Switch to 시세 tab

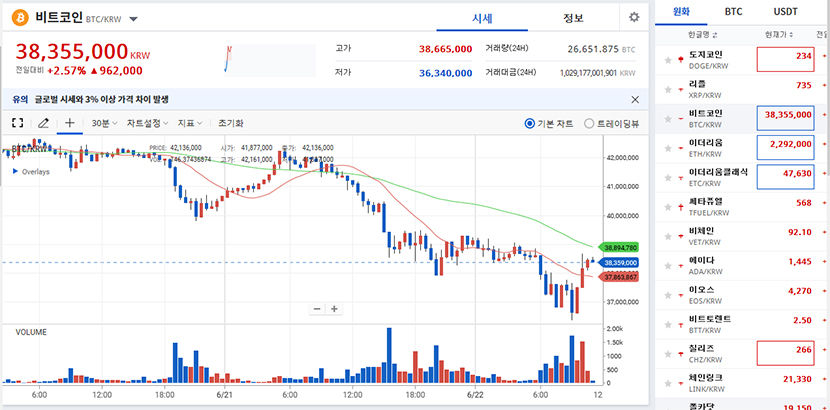coord(482,18)
